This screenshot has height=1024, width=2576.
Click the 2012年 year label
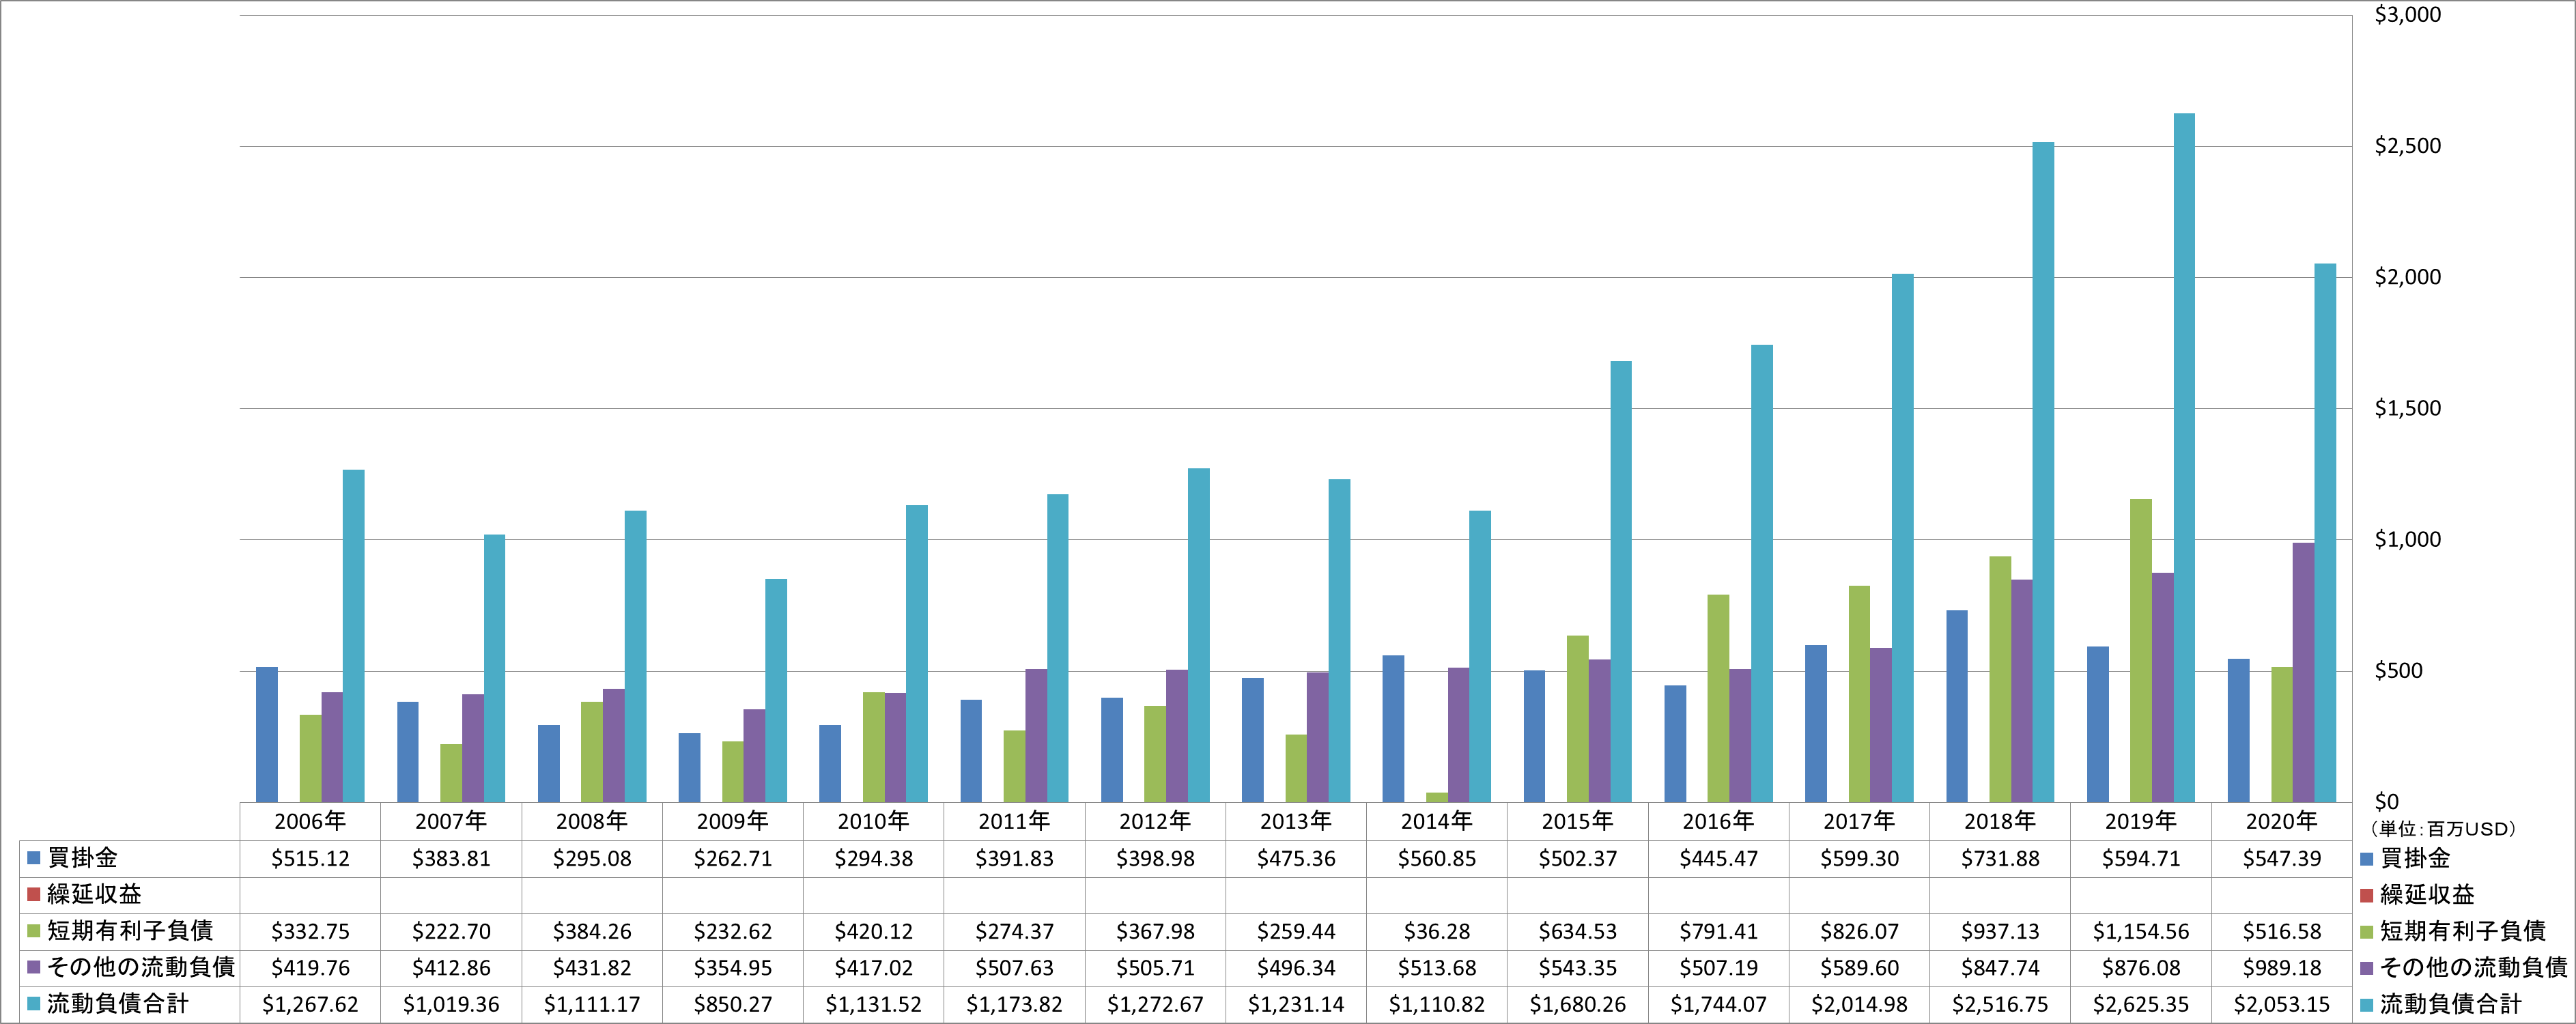(x=1155, y=821)
